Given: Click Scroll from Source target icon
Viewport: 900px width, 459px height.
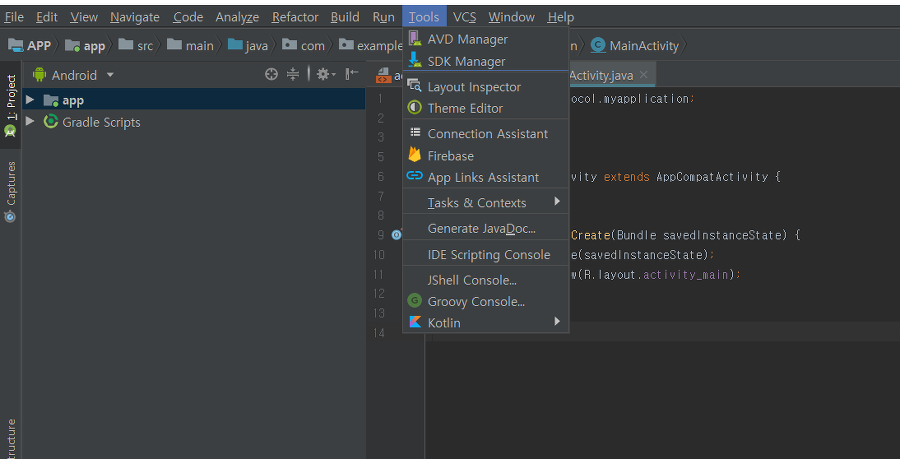Looking at the screenshot, I should [x=271, y=74].
